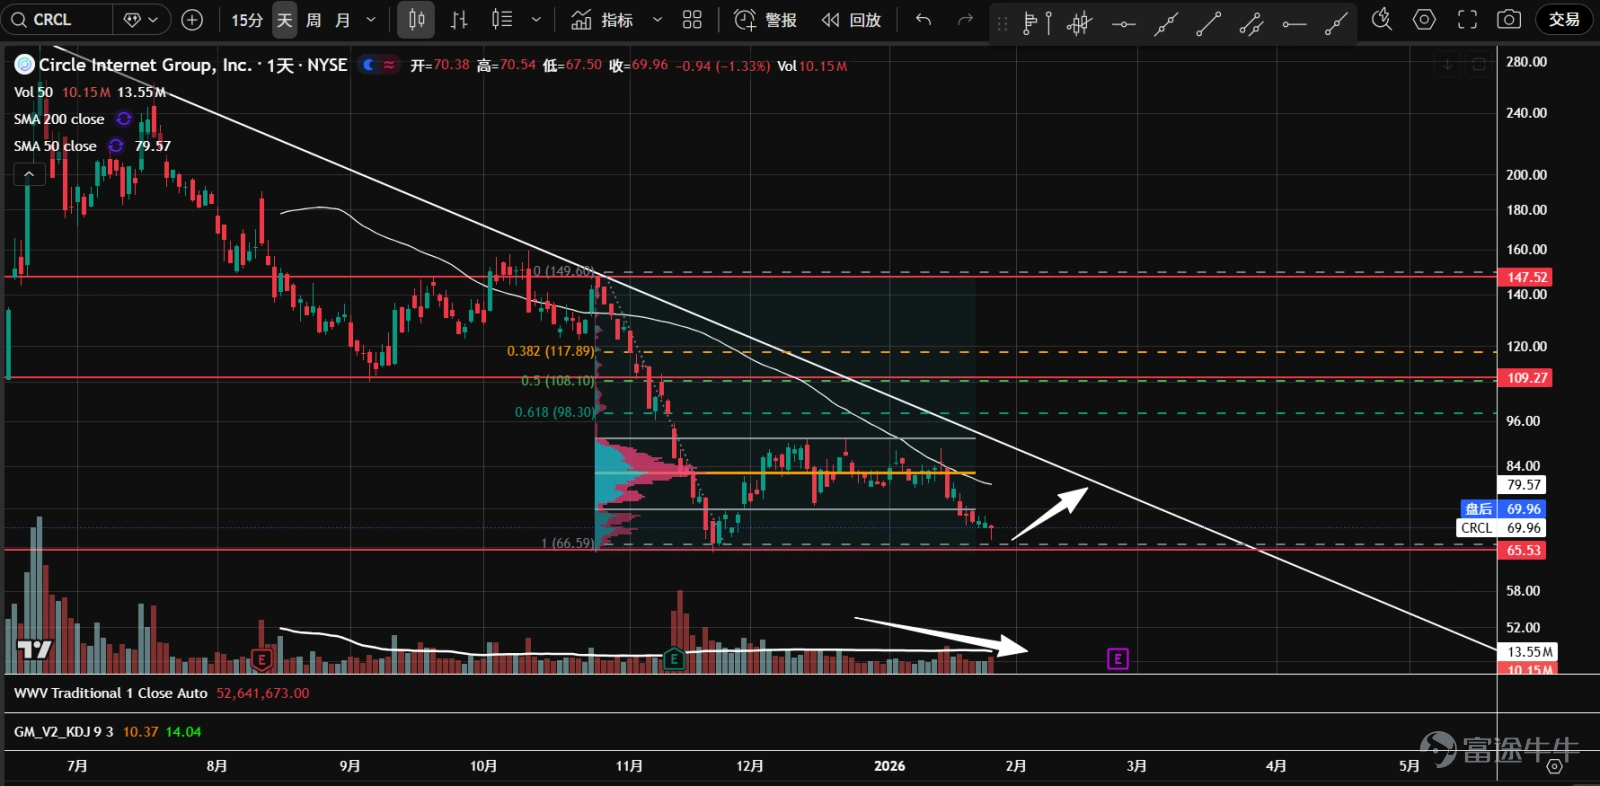Expand the chart type dropdown arrow
Screen dimensions: 1600x786
(536, 20)
